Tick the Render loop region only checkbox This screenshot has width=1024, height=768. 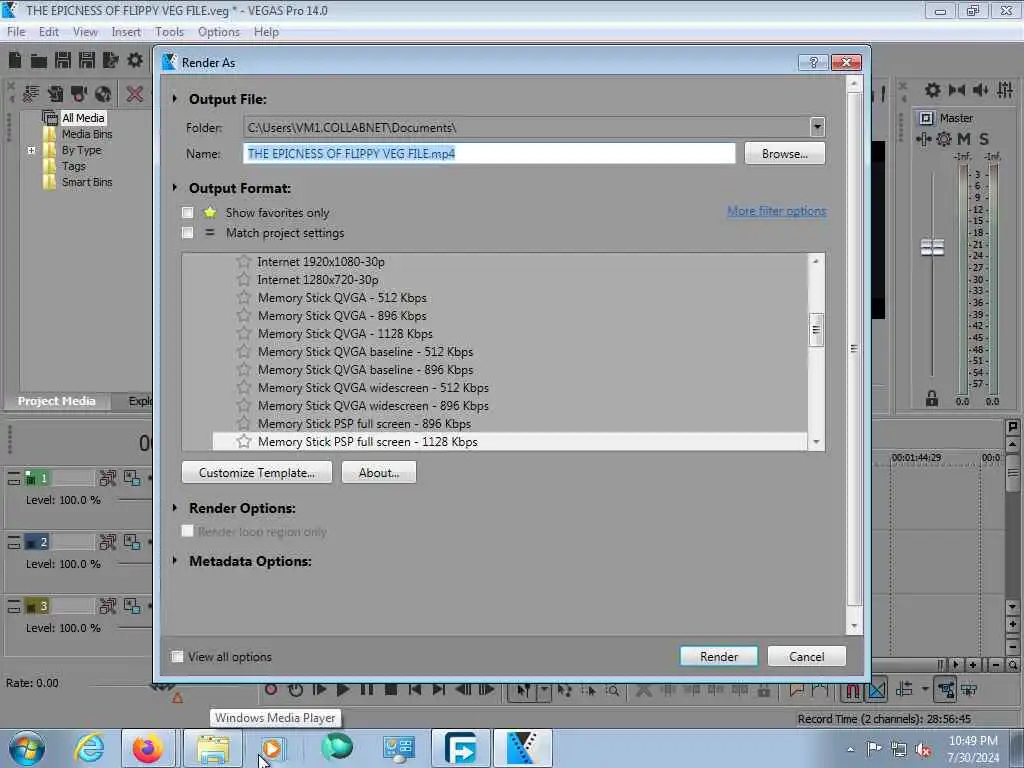pos(187,531)
